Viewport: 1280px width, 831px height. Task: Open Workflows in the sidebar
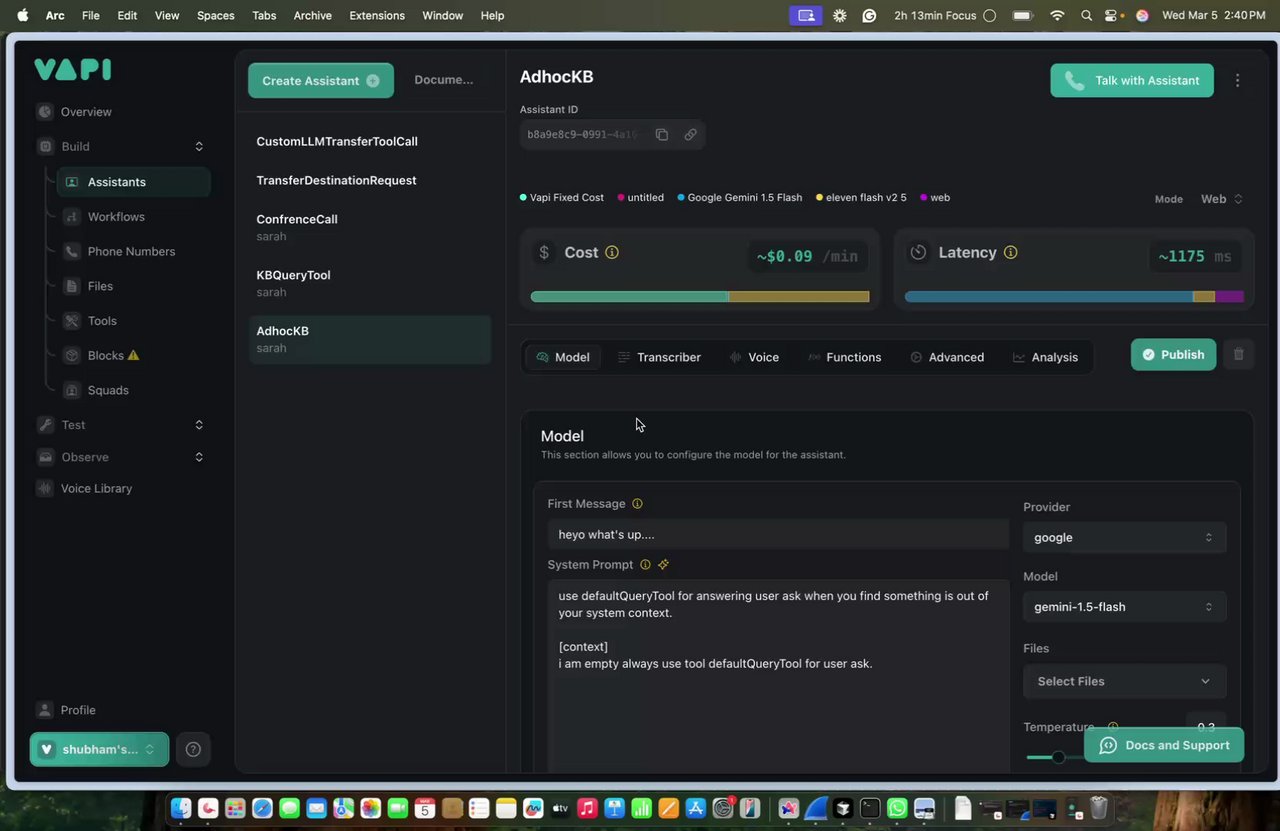[116, 217]
